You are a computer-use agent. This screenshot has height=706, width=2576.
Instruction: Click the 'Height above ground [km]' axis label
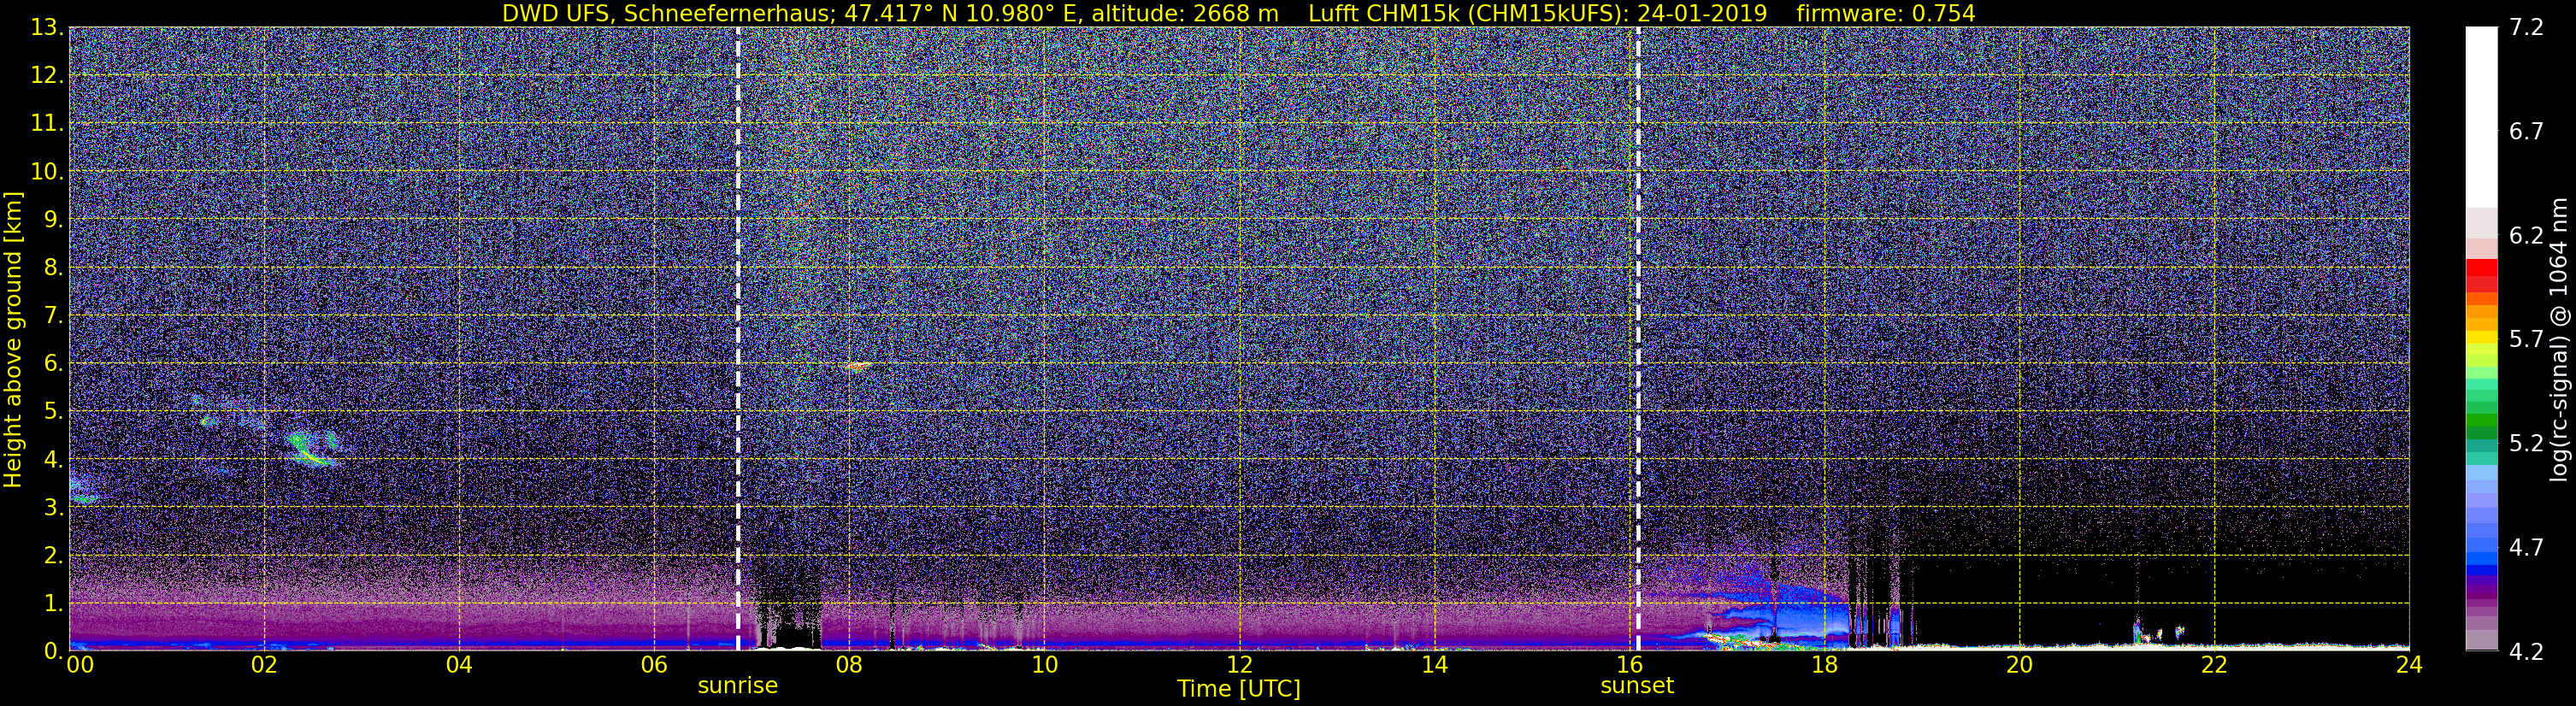pos(13,339)
